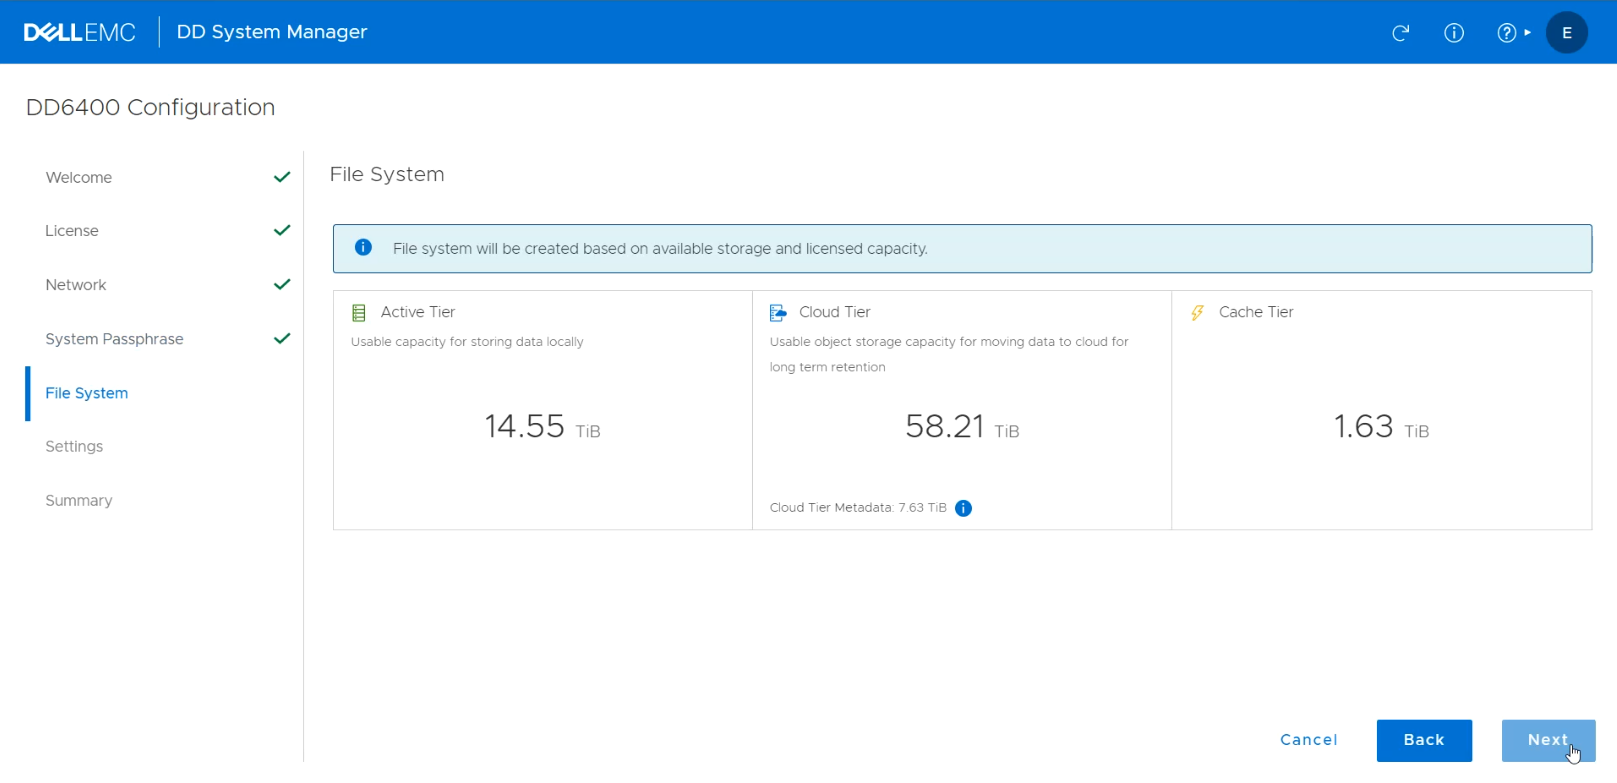Open the user avatar E menu

pyautogui.click(x=1567, y=33)
